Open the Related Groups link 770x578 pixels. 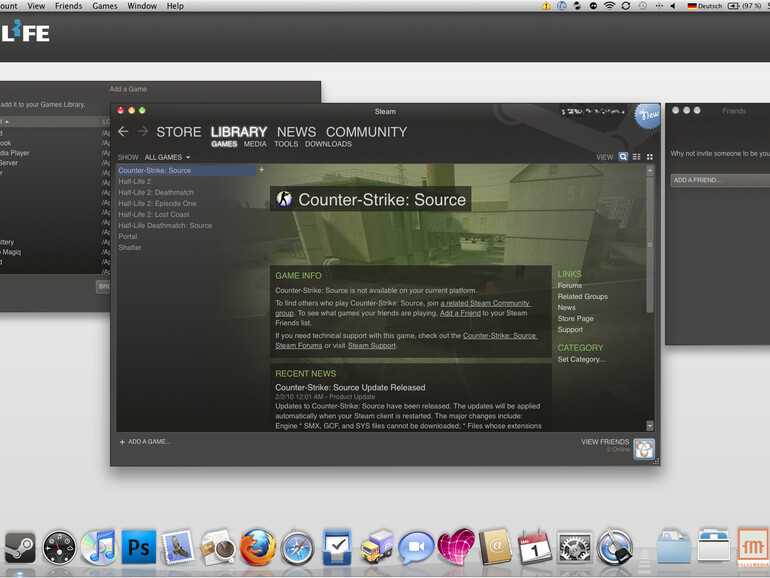(582, 296)
